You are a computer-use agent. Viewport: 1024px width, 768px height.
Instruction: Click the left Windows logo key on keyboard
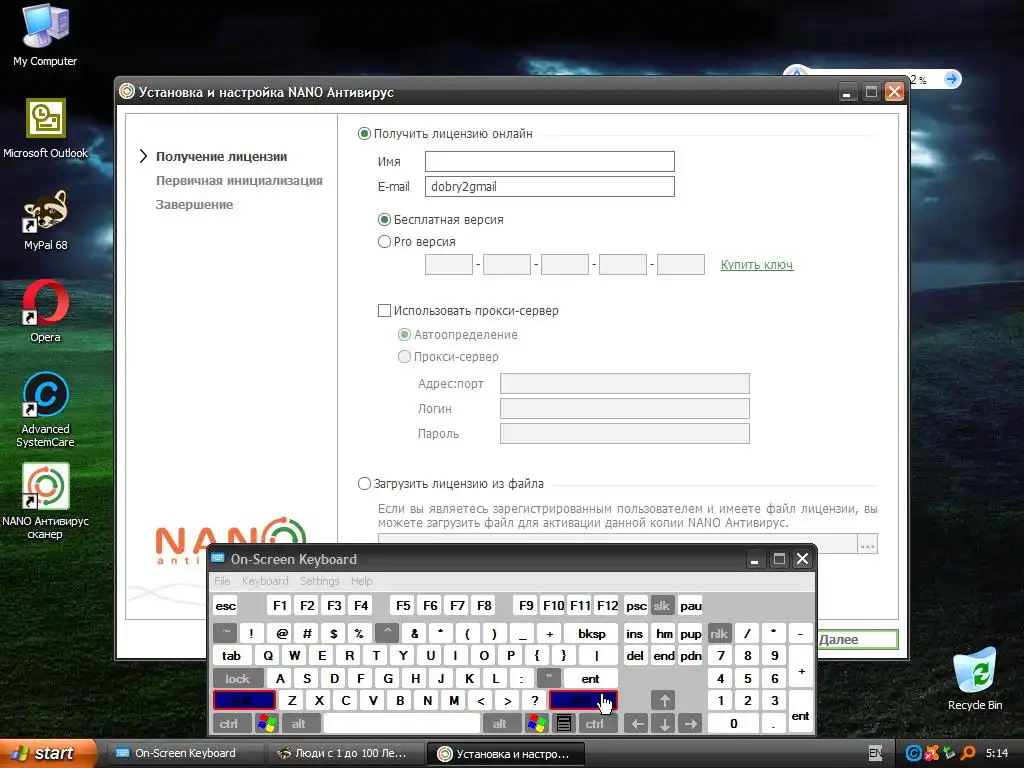tap(266, 724)
